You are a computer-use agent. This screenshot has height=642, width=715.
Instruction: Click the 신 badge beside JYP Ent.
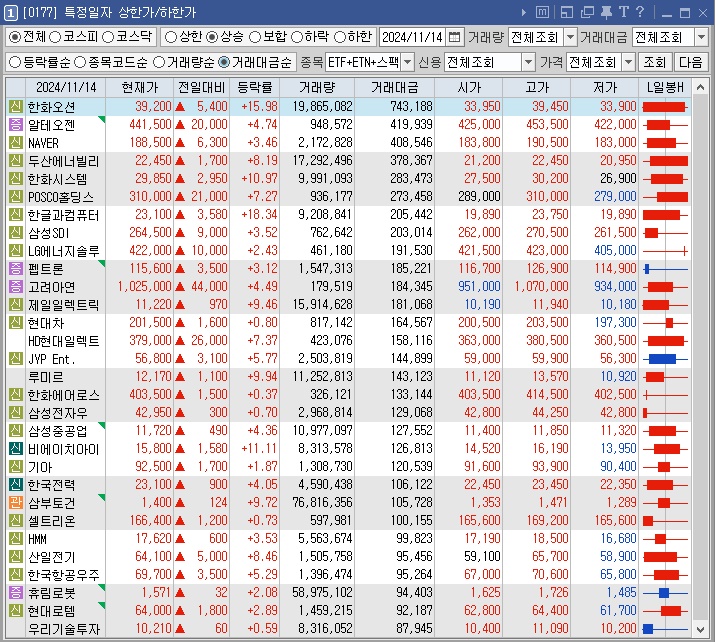(16, 358)
